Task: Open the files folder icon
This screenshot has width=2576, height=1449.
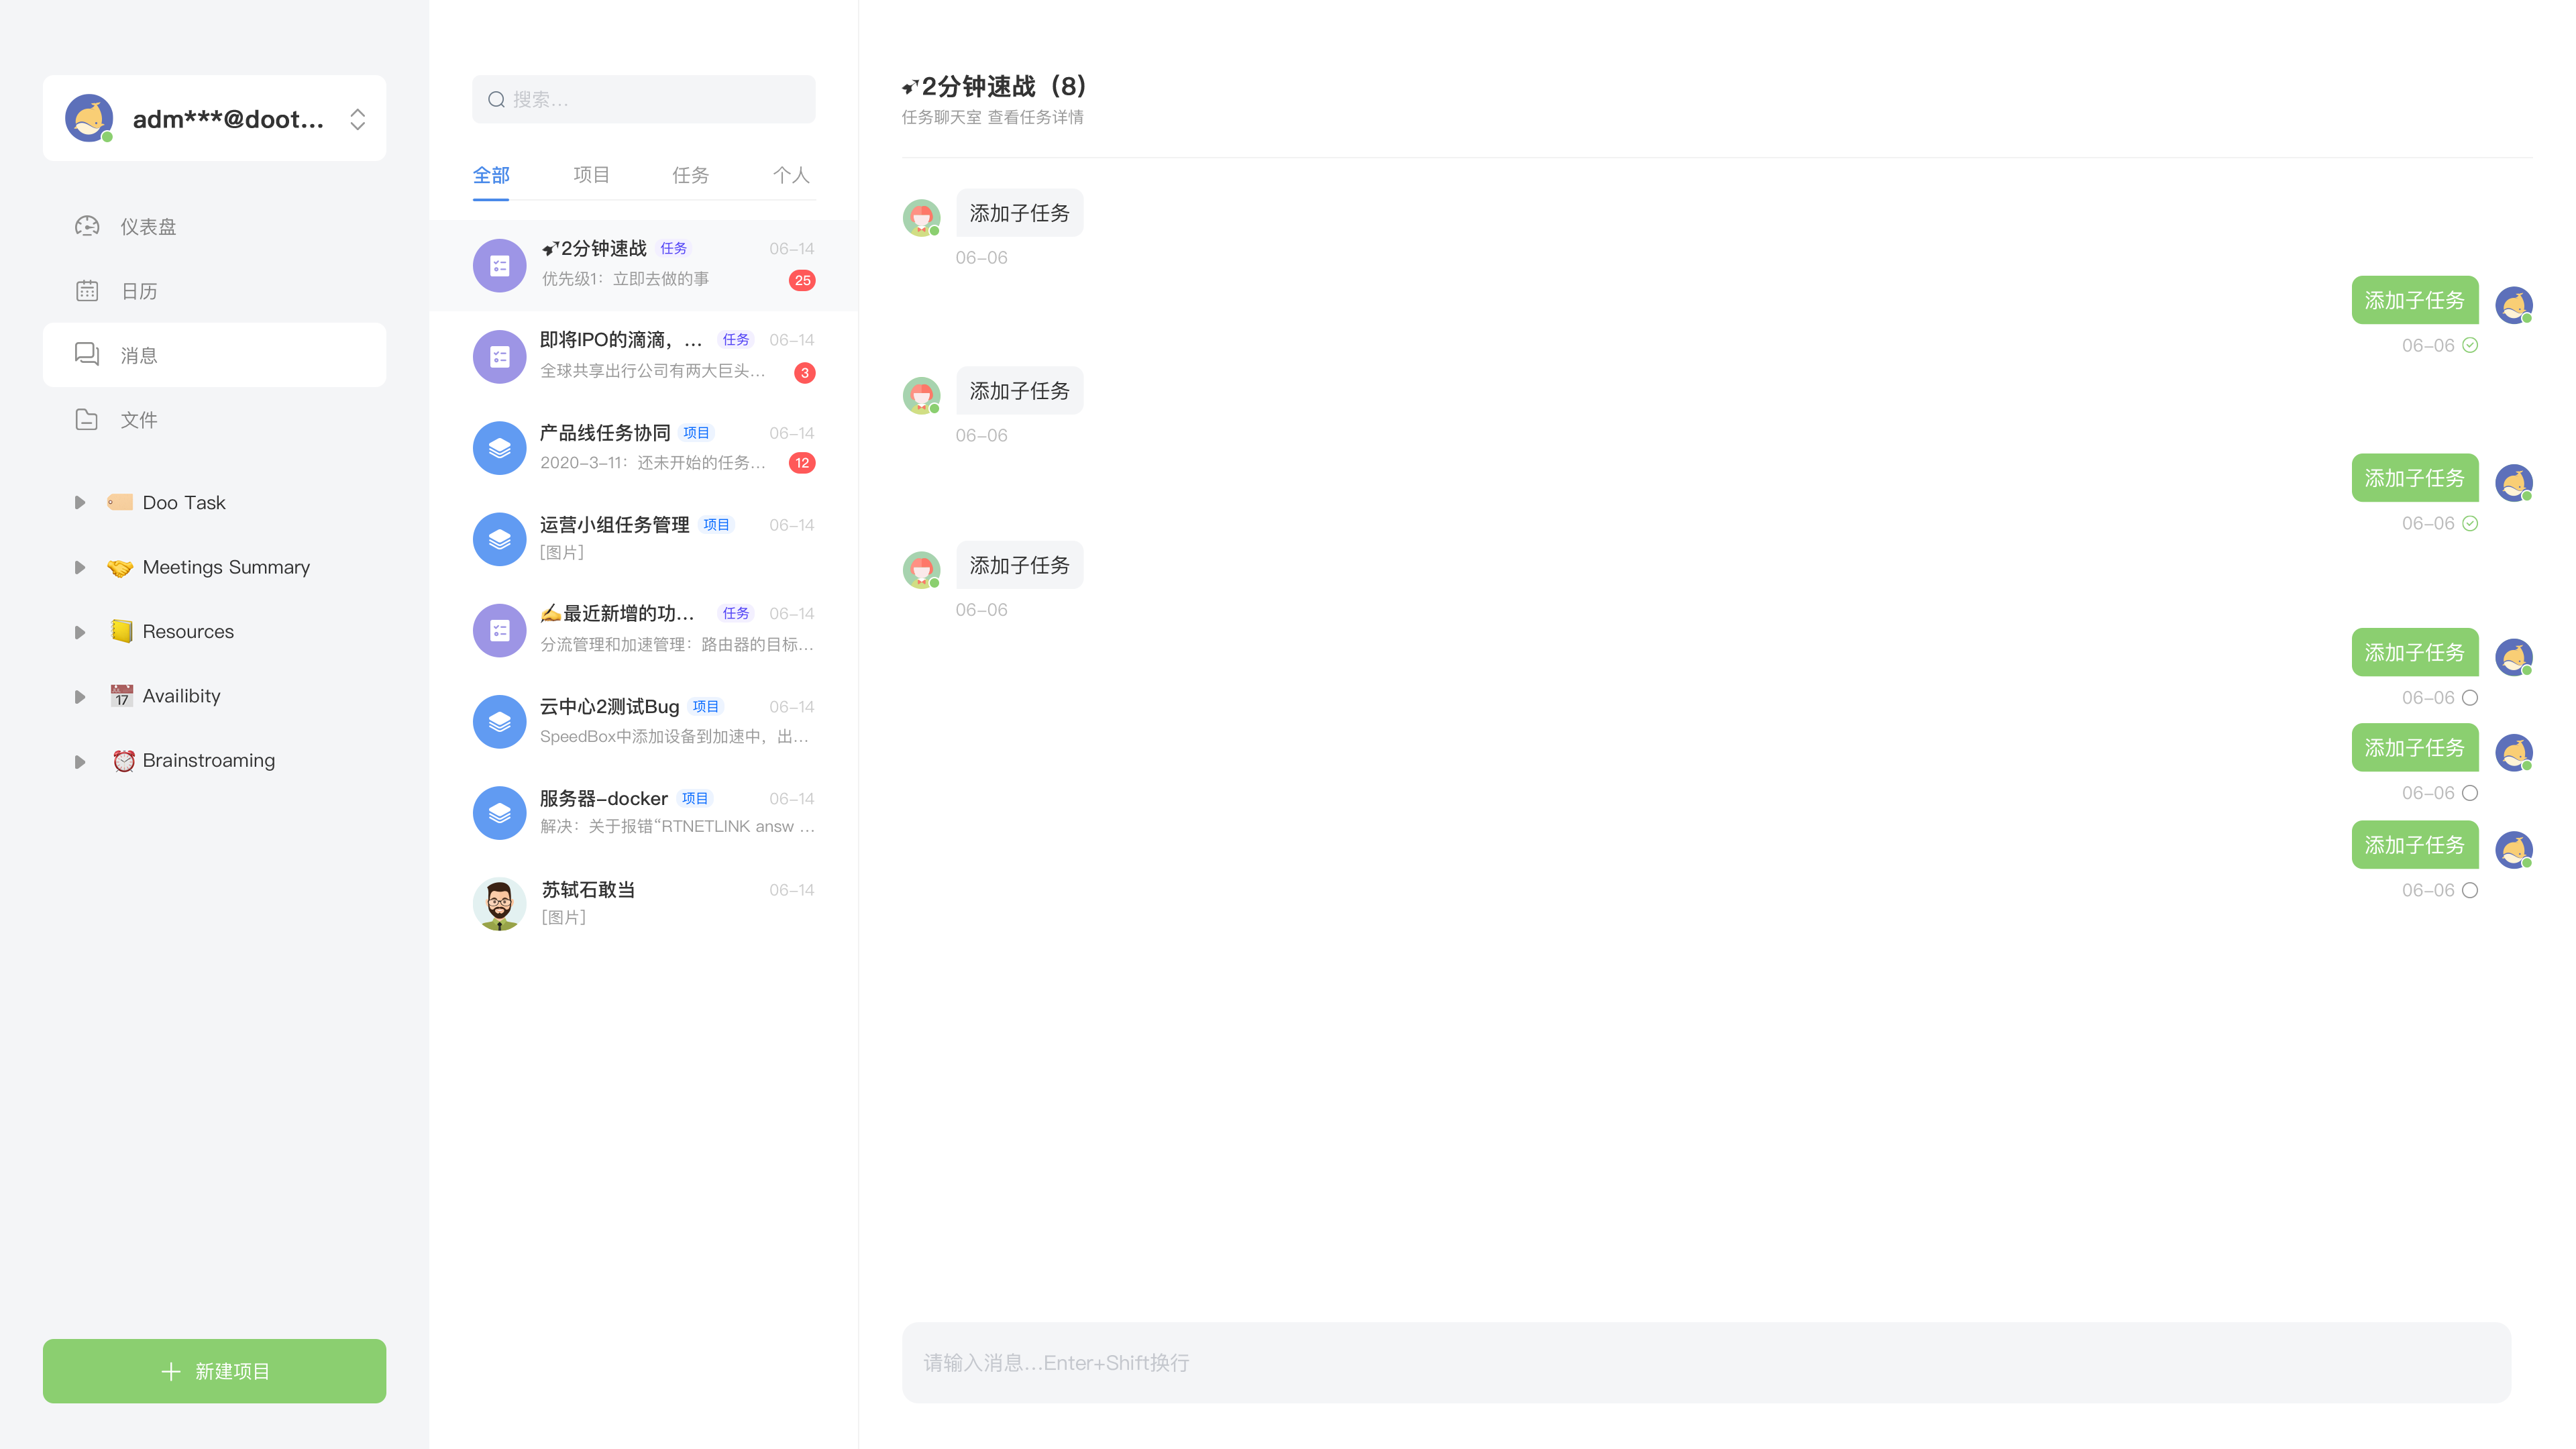Action: pyautogui.click(x=87, y=419)
